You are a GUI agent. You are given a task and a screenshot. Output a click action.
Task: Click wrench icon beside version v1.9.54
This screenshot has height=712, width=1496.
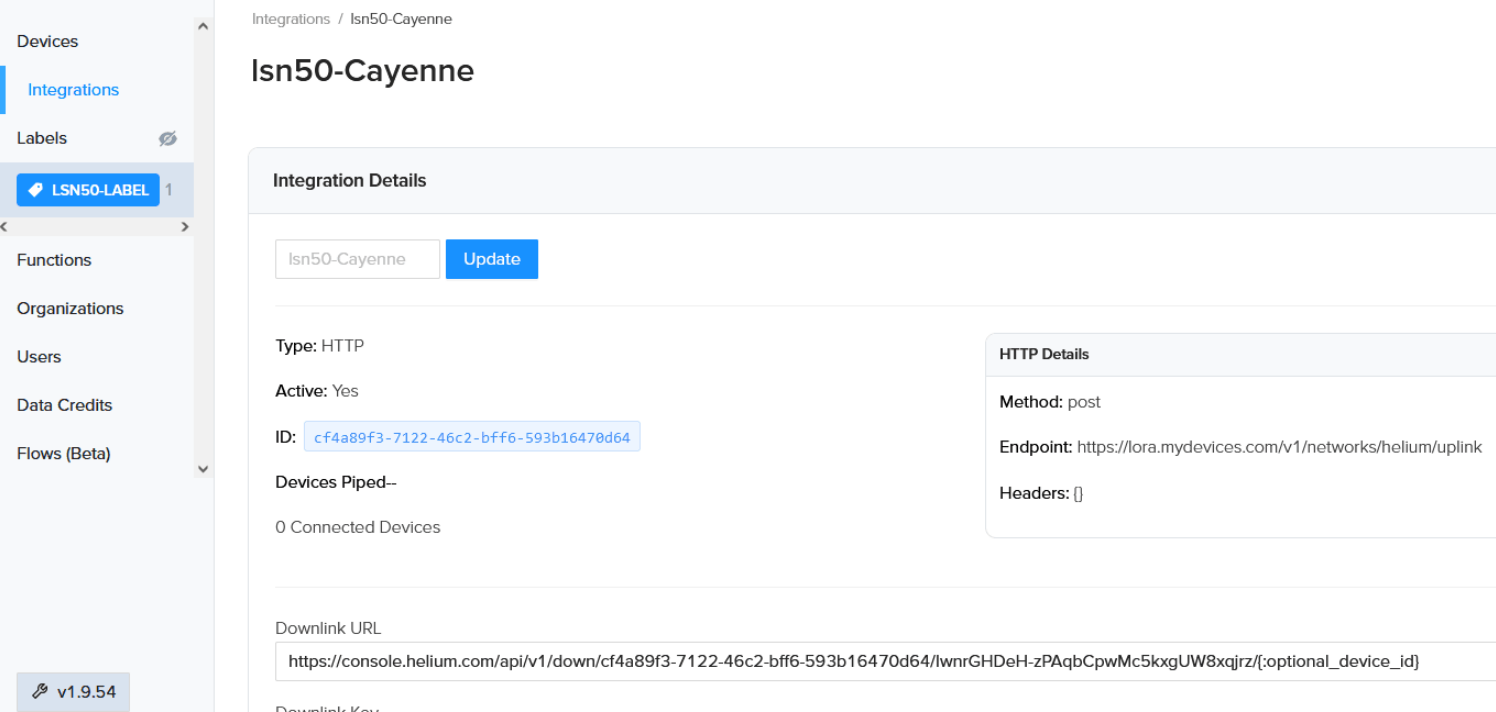(40, 692)
